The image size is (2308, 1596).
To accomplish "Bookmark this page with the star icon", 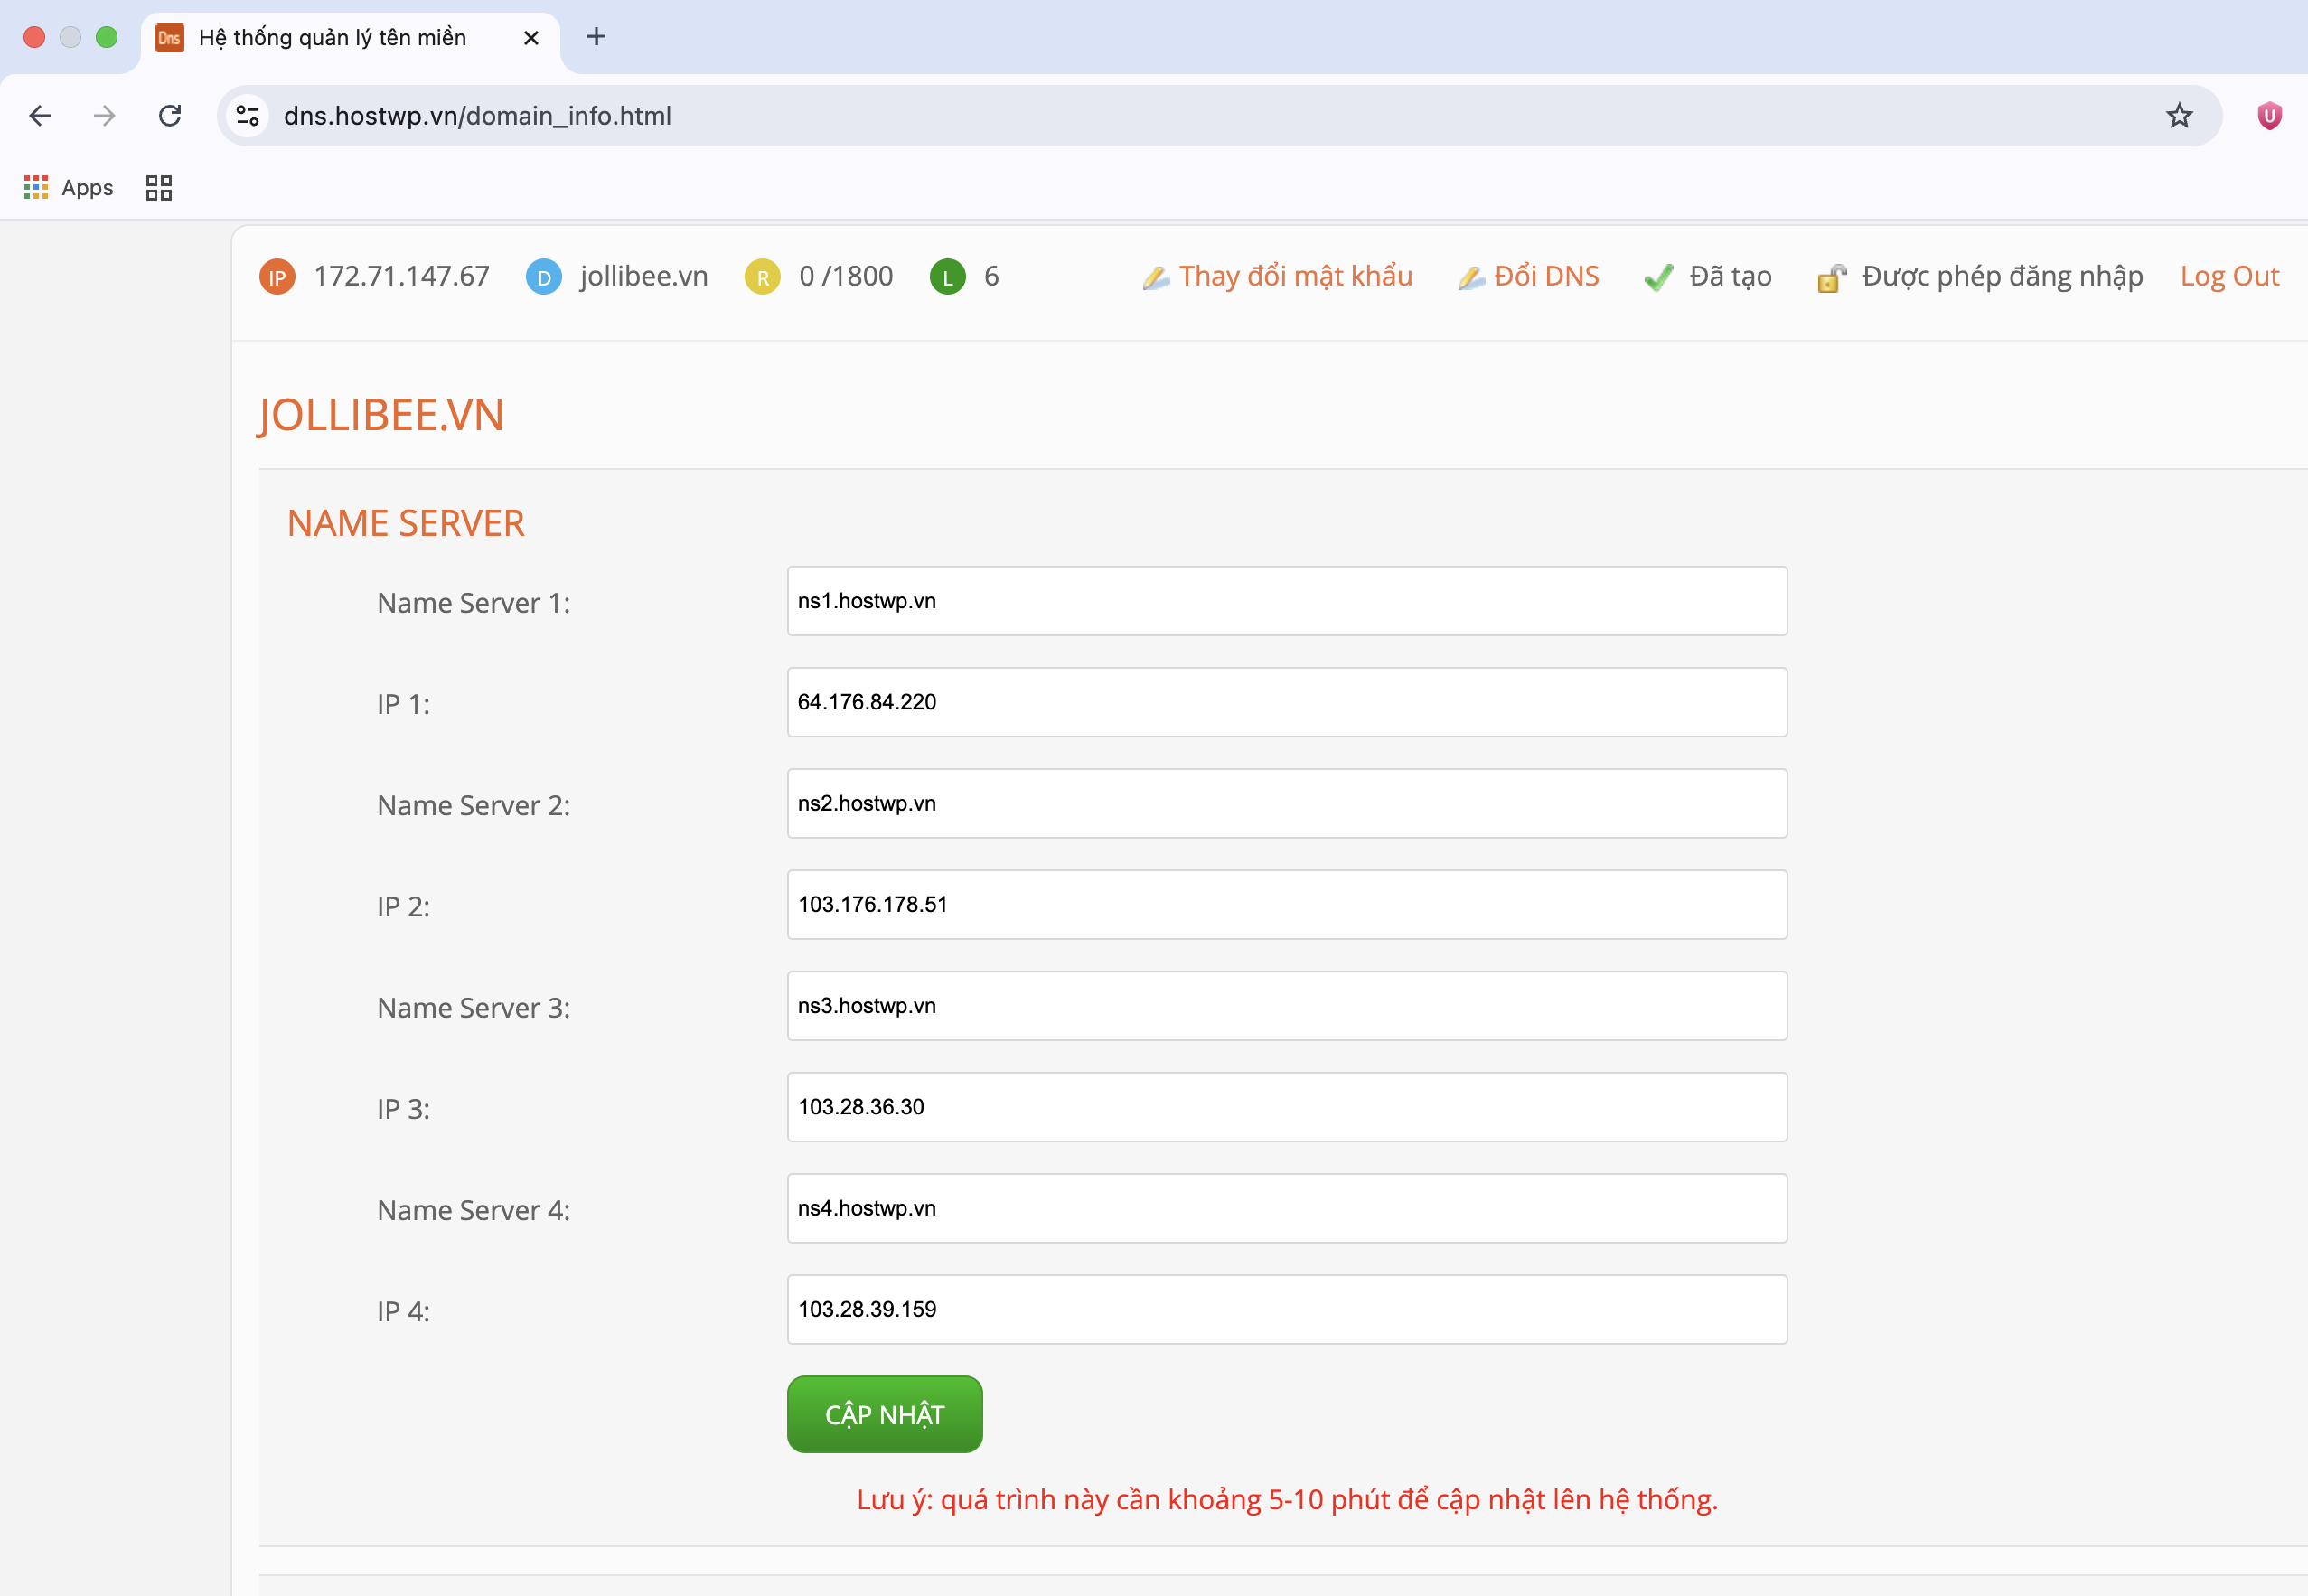I will coord(2179,116).
